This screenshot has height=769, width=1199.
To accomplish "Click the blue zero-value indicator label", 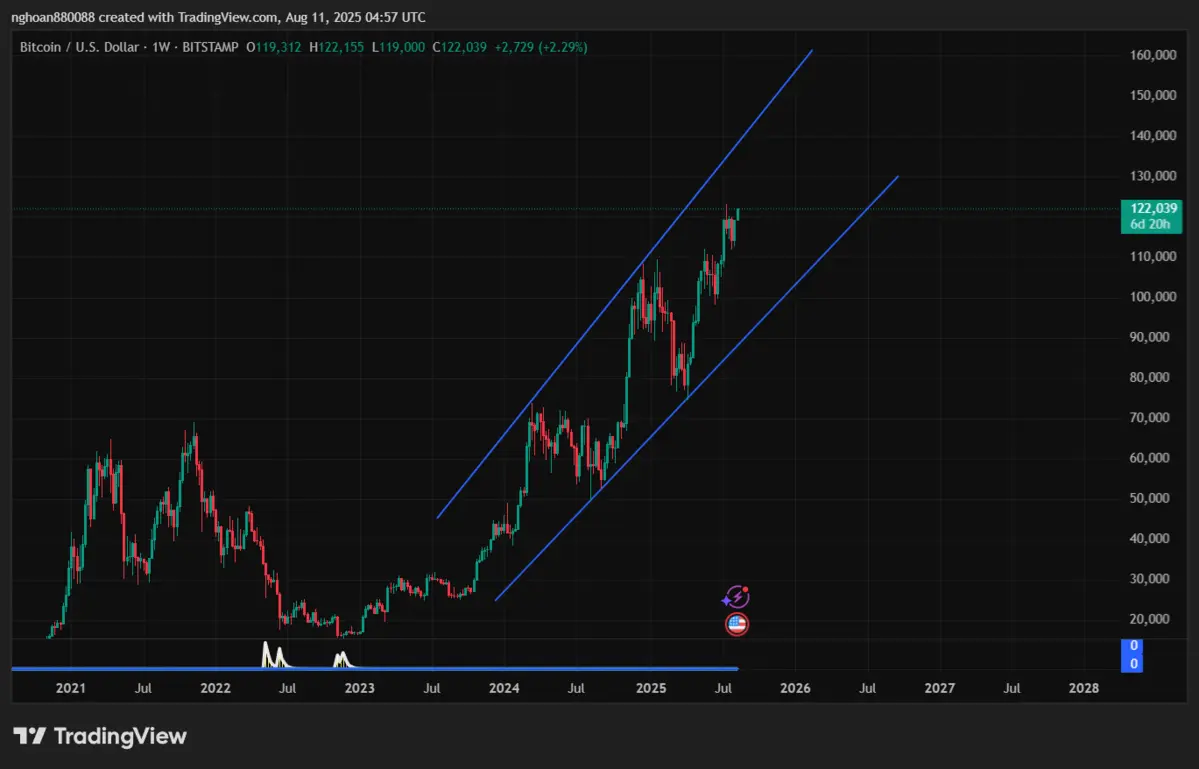I will click(x=1134, y=656).
